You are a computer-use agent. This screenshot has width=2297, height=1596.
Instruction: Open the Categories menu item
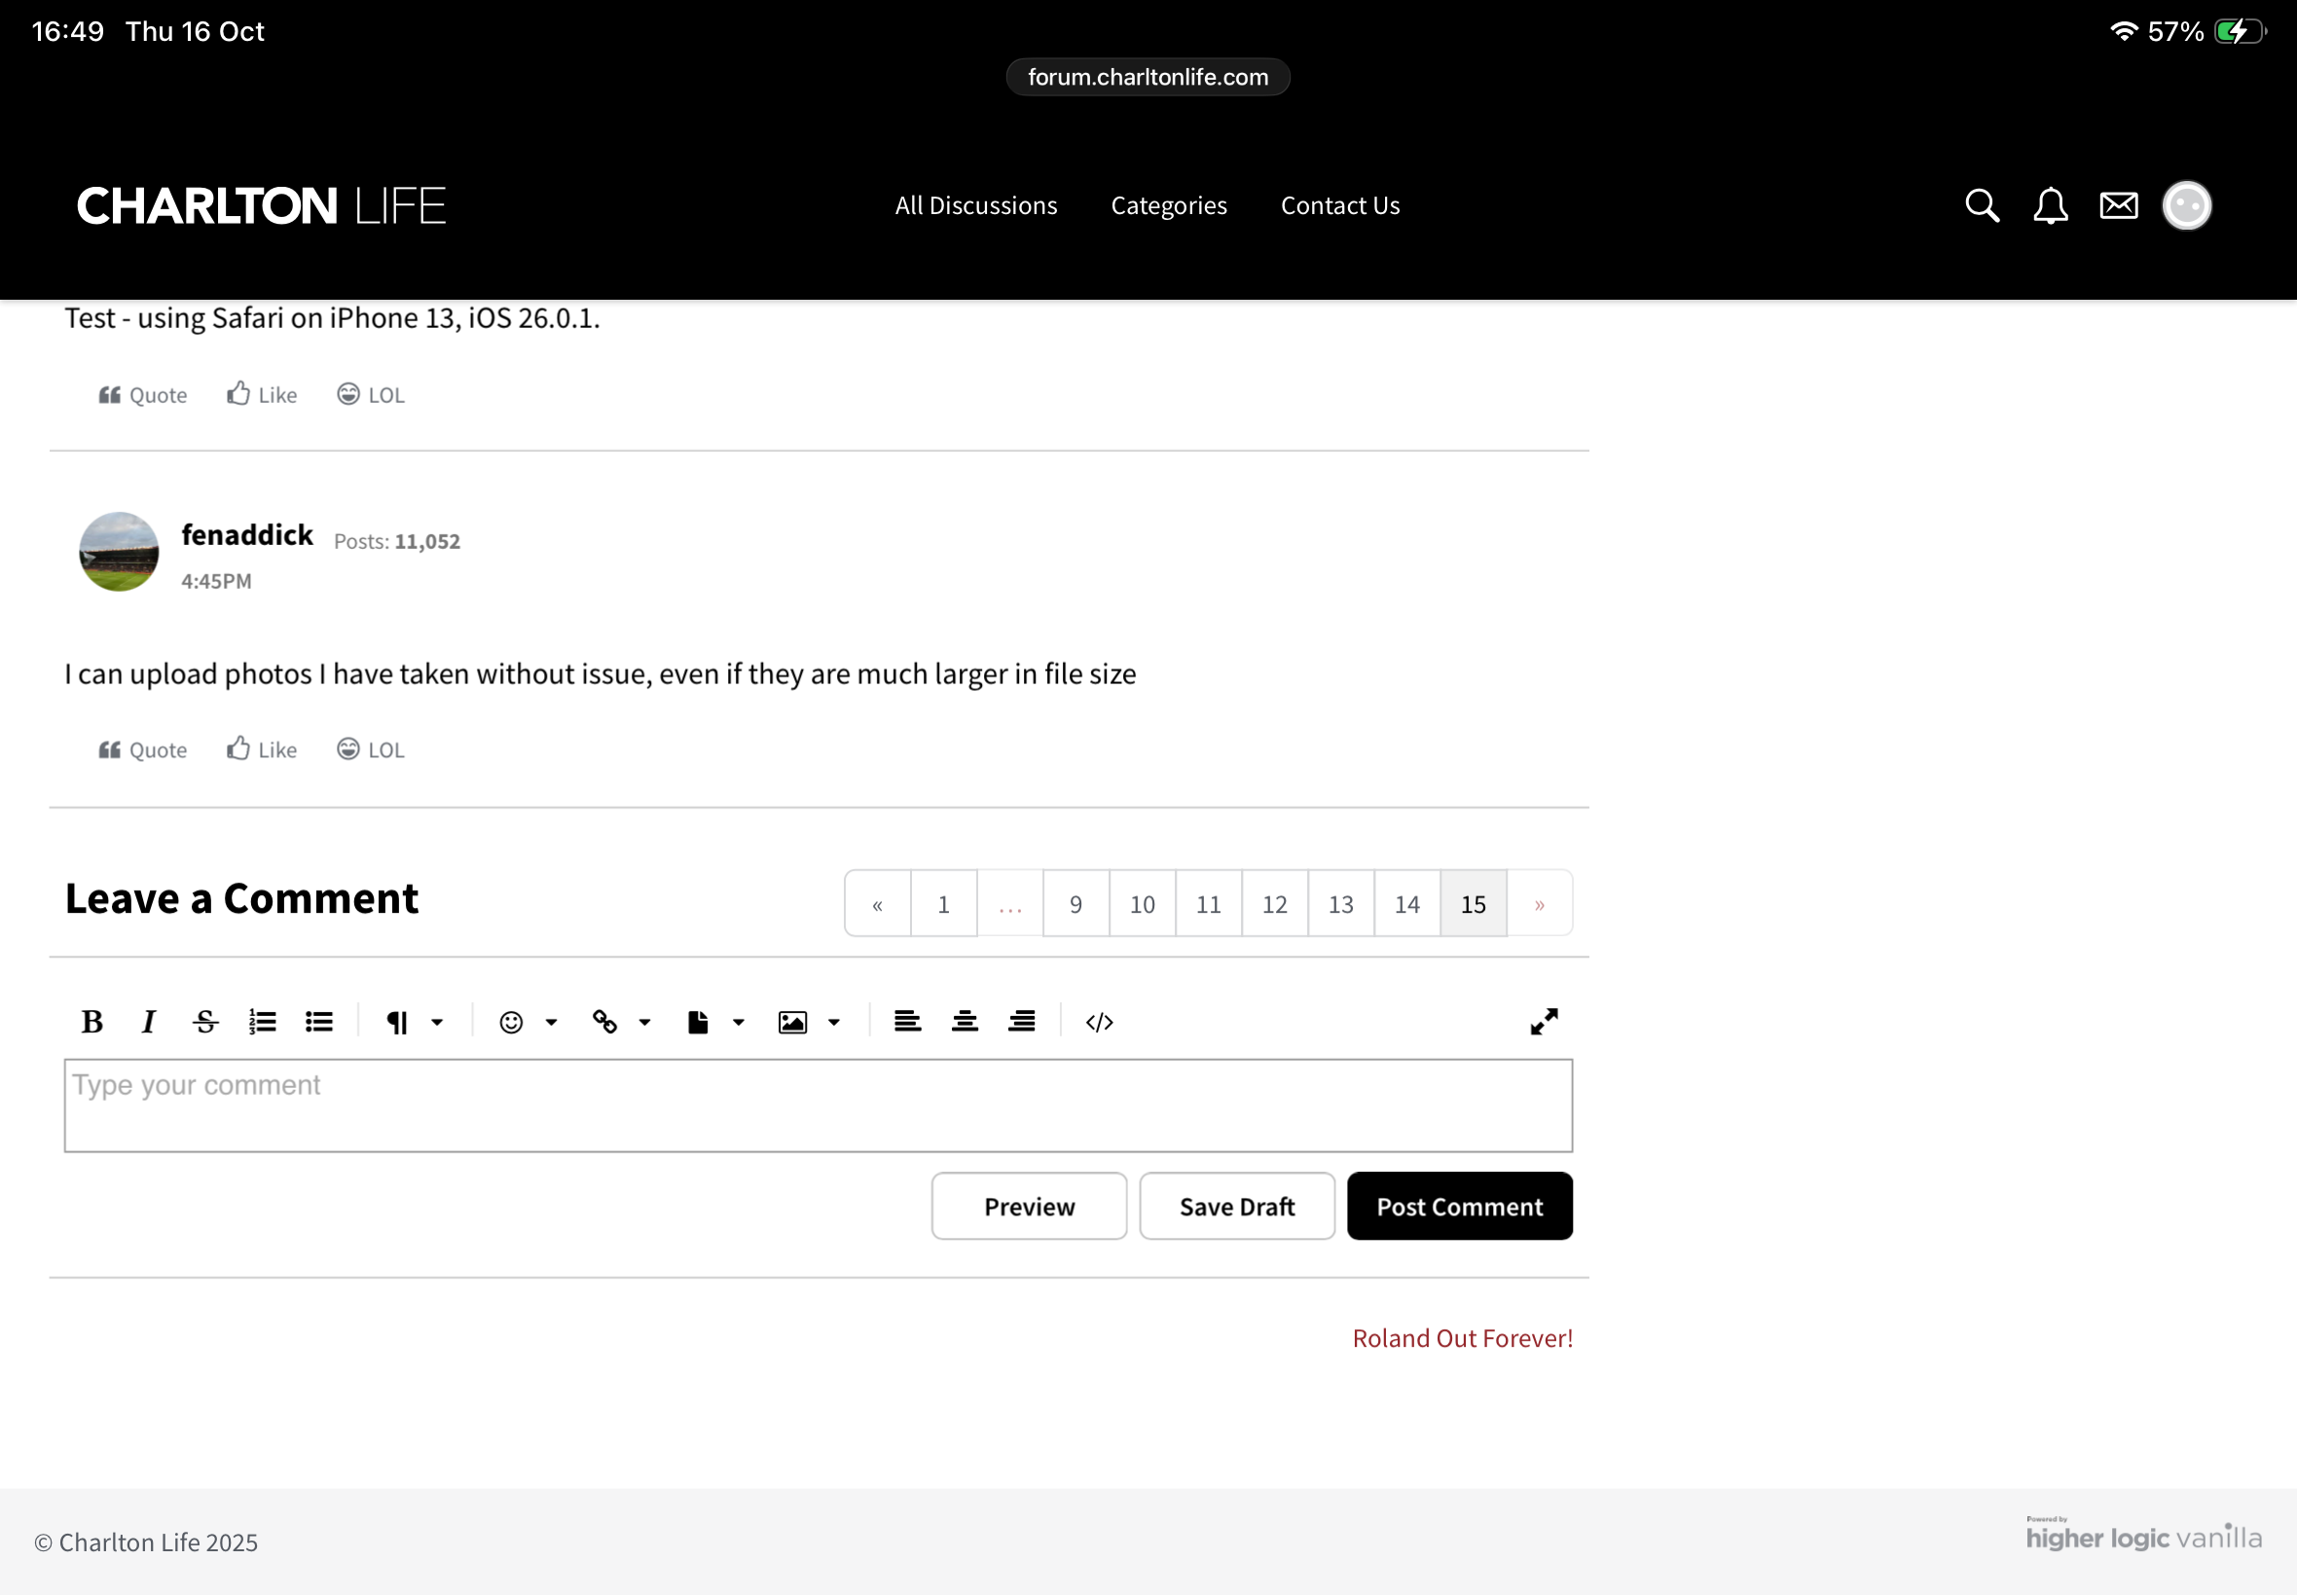[x=1168, y=205]
